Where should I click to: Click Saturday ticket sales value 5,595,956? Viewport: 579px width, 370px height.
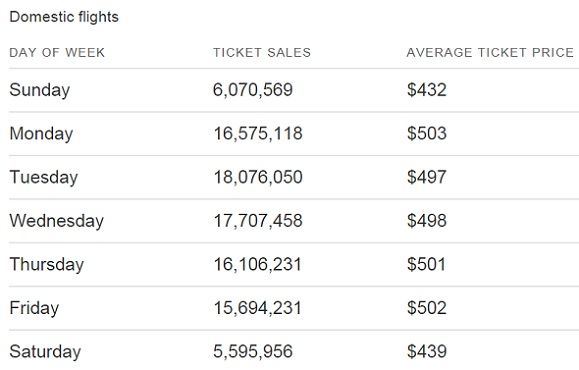253,352
